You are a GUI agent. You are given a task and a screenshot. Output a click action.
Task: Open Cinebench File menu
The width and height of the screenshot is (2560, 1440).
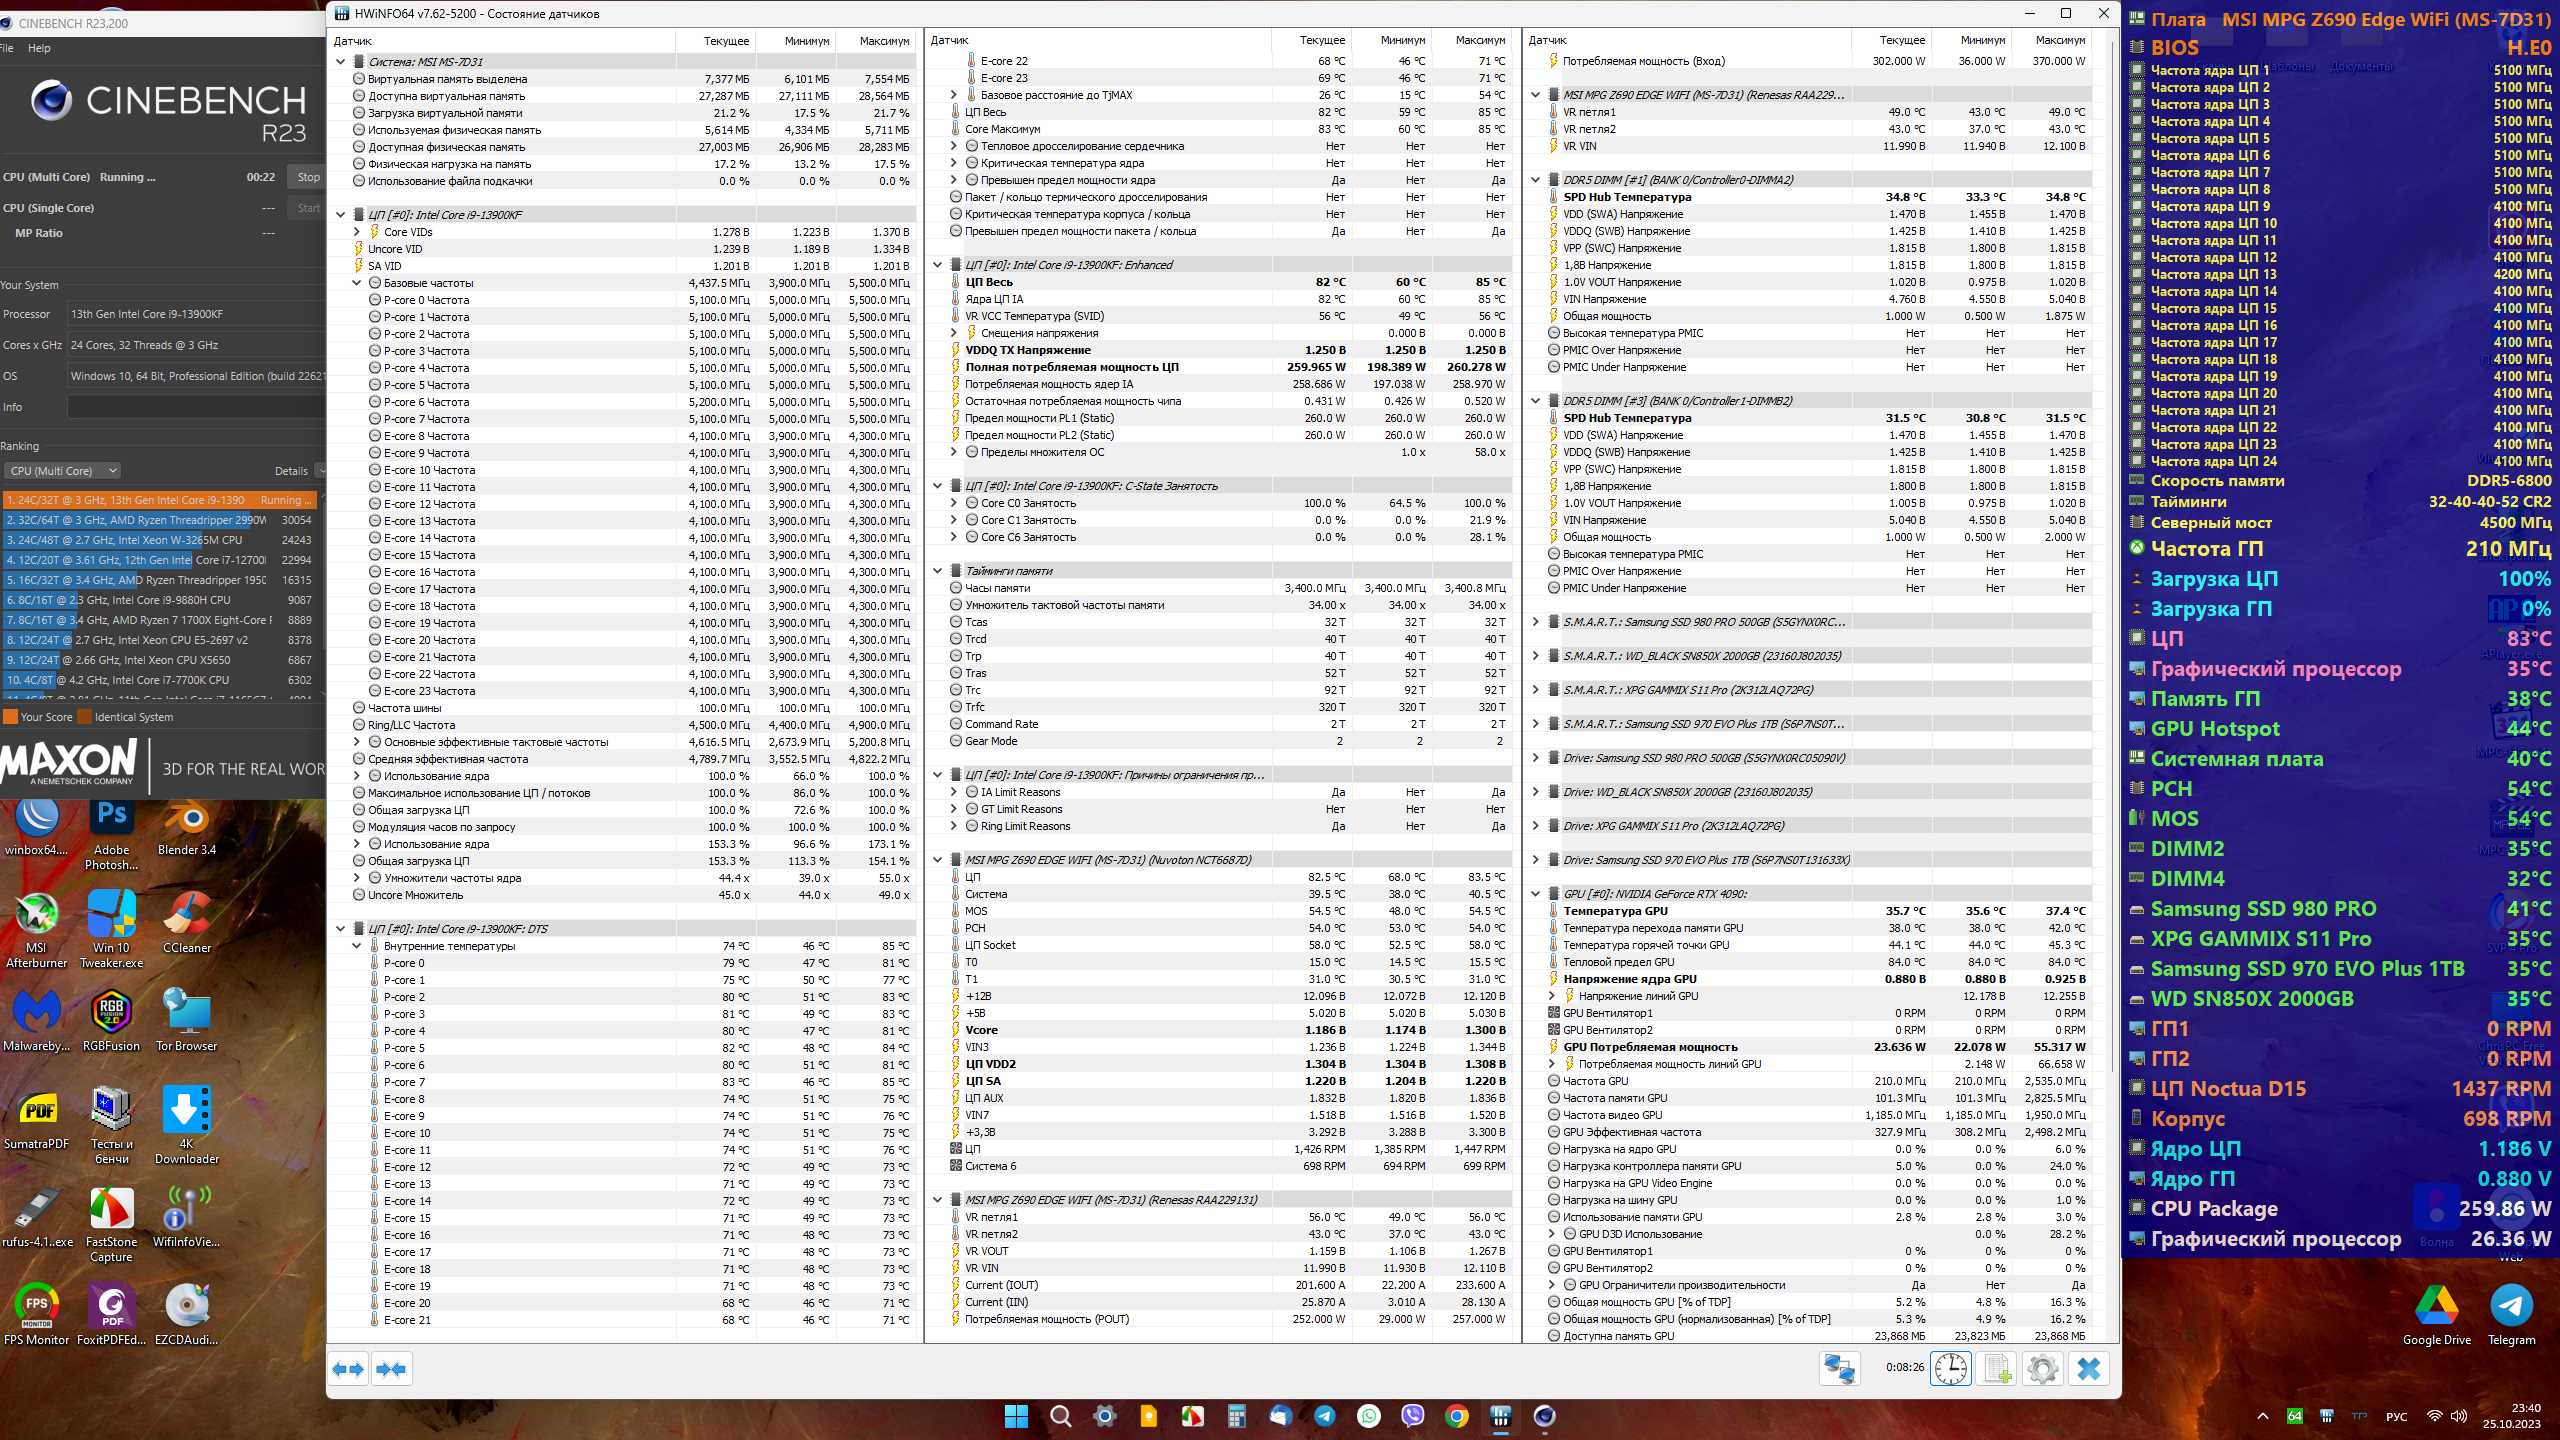(x=6, y=48)
